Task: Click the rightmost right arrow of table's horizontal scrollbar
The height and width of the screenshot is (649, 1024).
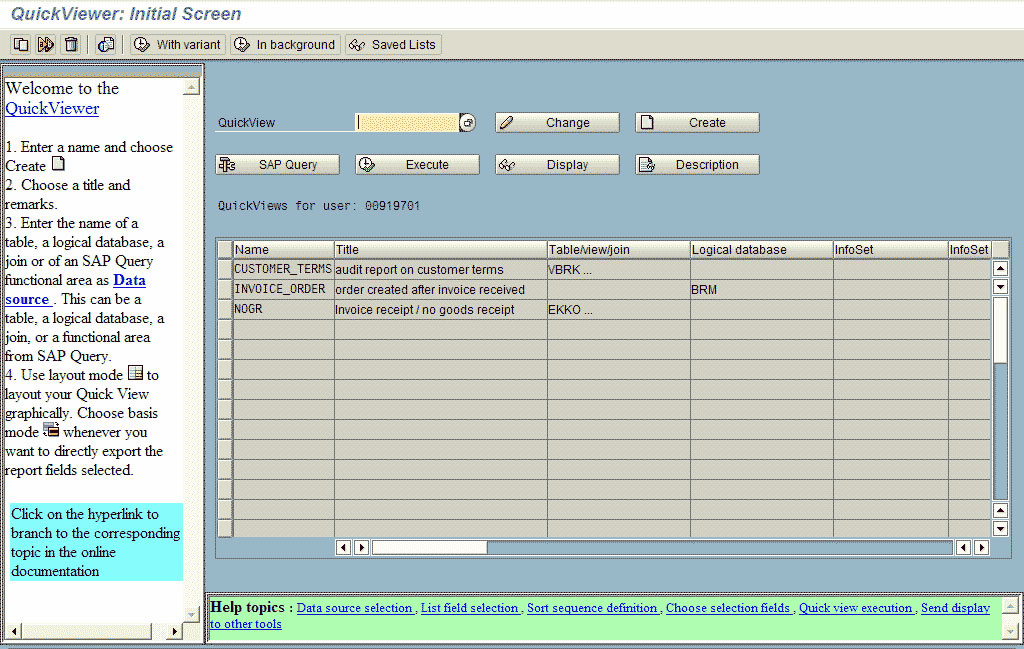Action: click(982, 547)
